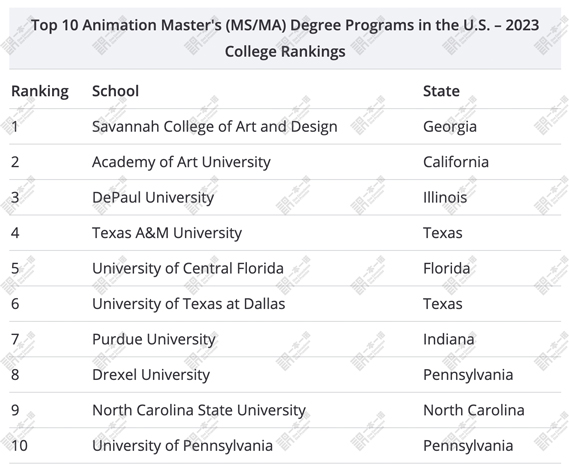Click the Illinois state cell
Viewport: 570px width, 470px height.
pyautogui.click(x=445, y=197)
